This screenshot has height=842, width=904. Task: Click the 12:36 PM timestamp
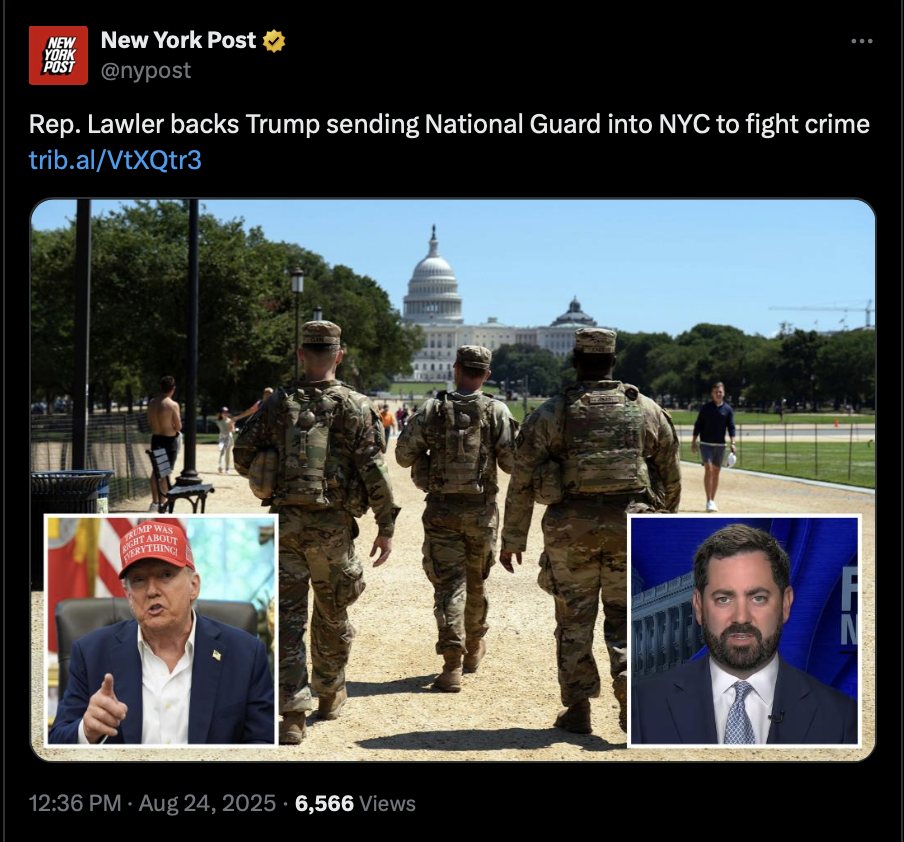[x=75, y=803]
